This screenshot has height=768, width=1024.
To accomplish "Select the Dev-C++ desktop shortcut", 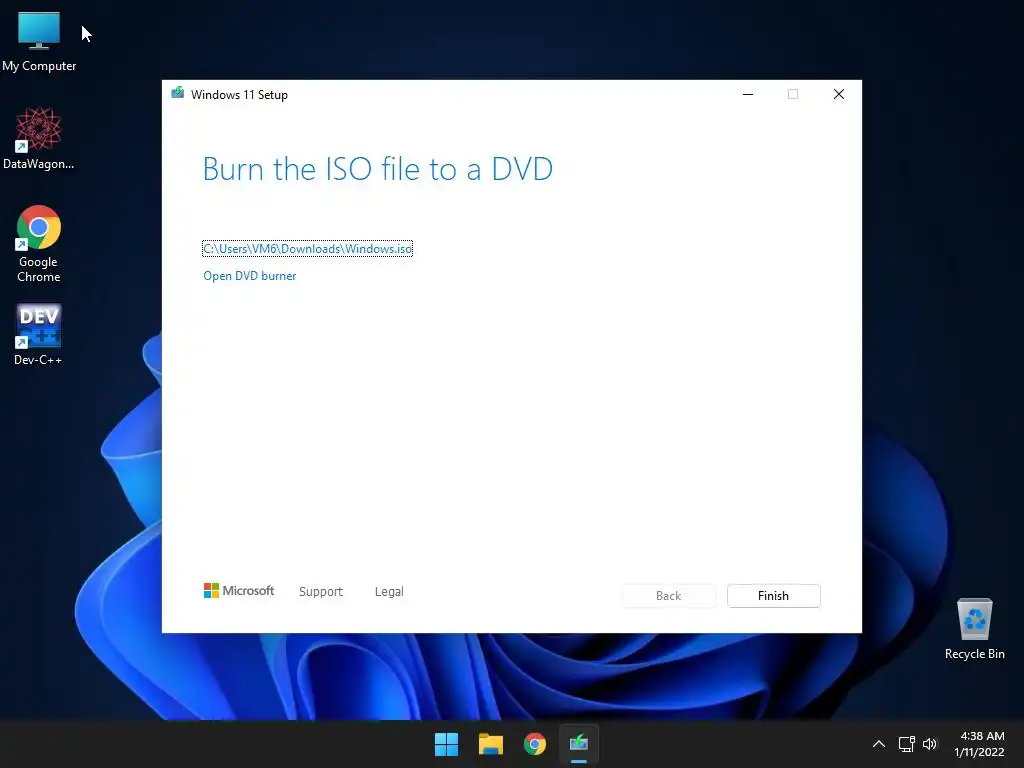I will [39, 334].
